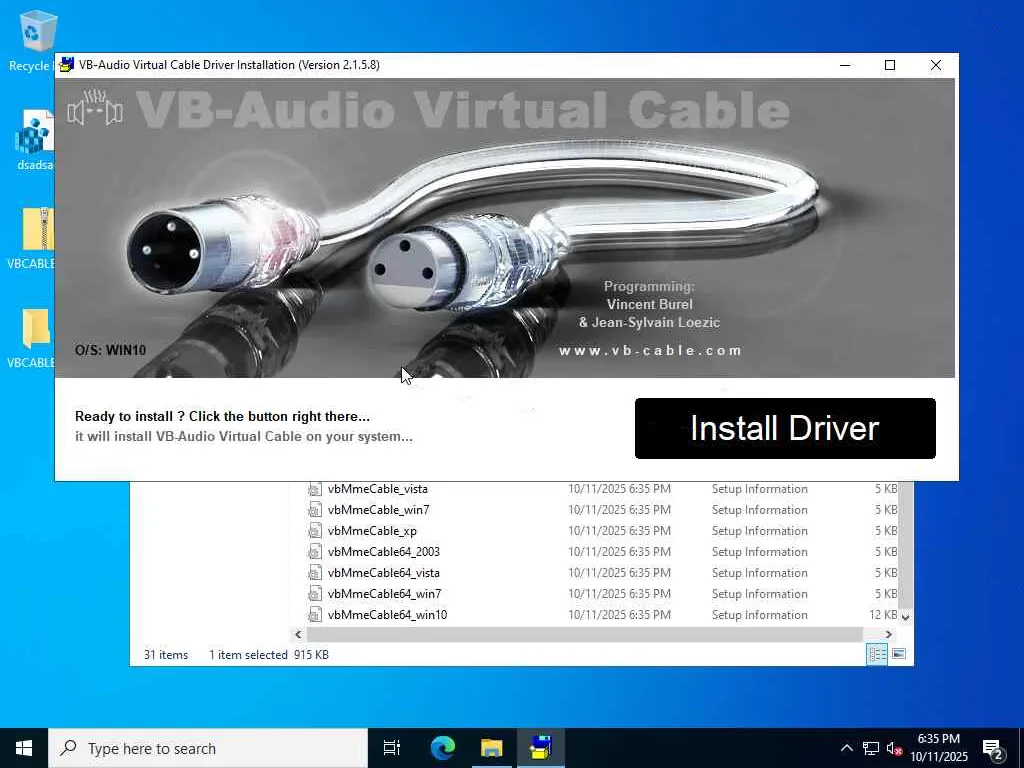Click Explorer horizontal scrollbar track
Viewport: 1024px width, 768px height.
click(584, 634)
